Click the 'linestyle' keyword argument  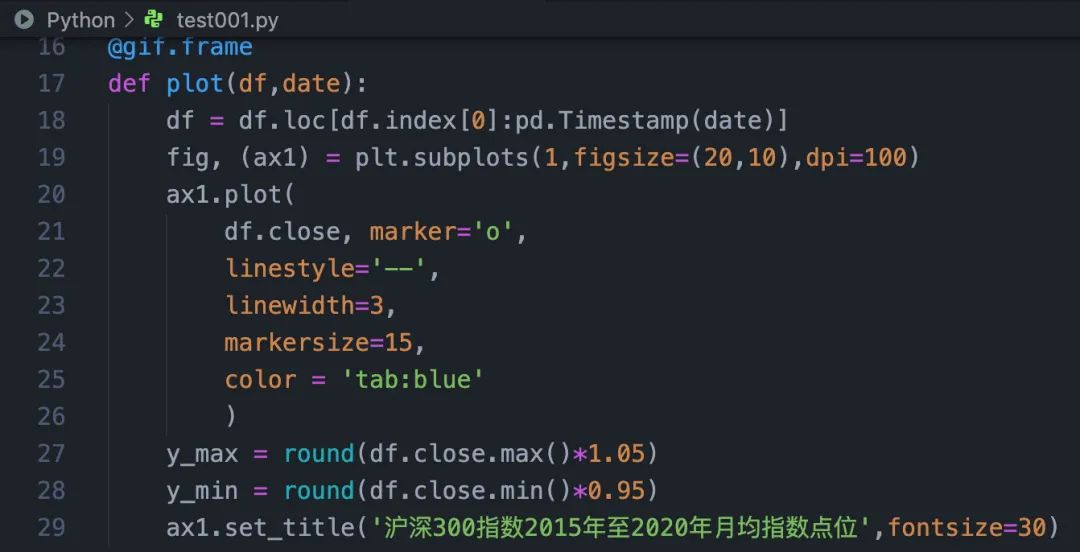290,269
